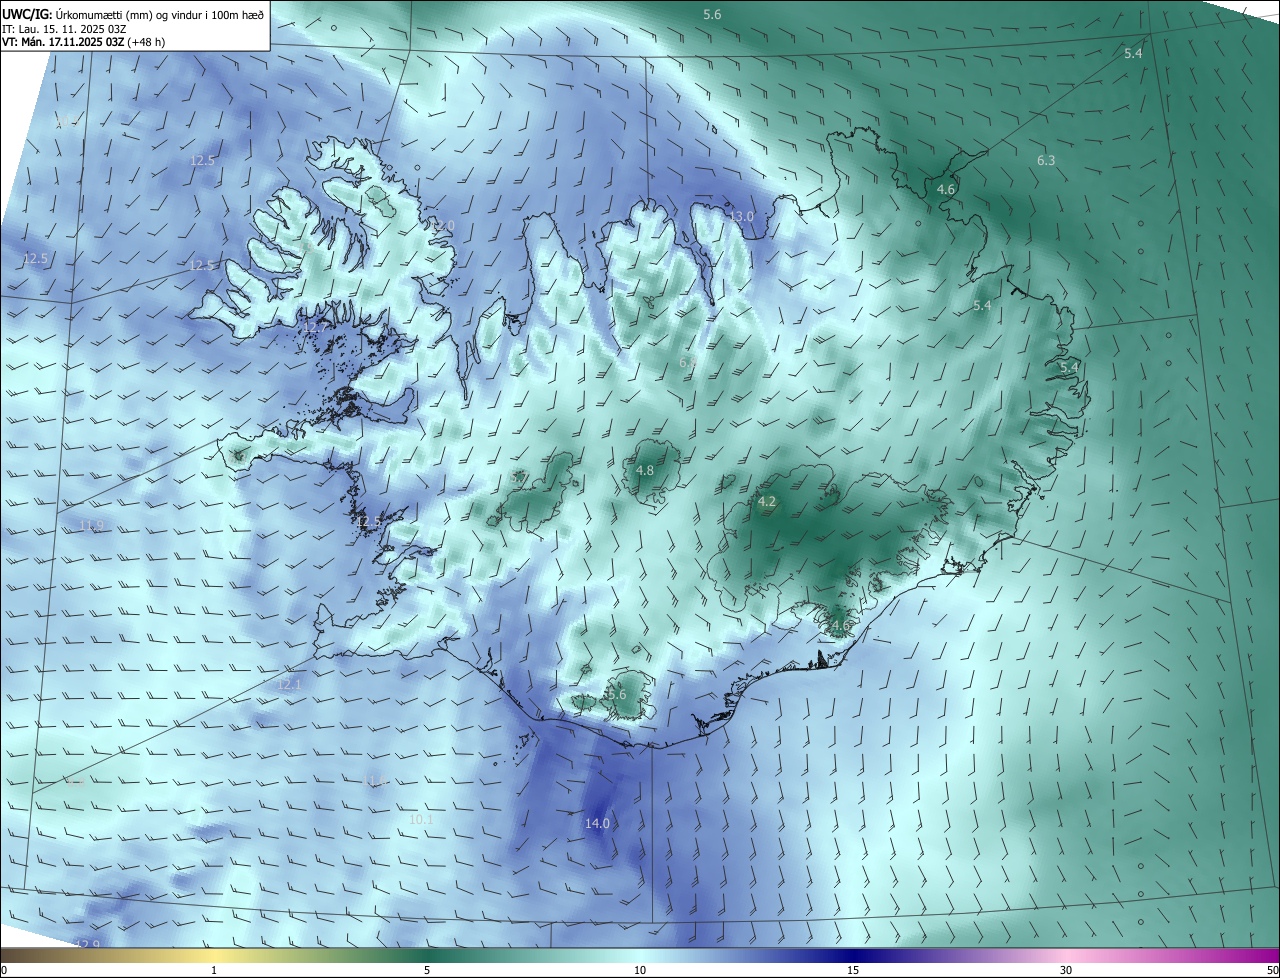Click the 10.1 value over the southwest sea
Image resolution: width=1280 pixels, height=978 pixels.
[x=421, y=819]
